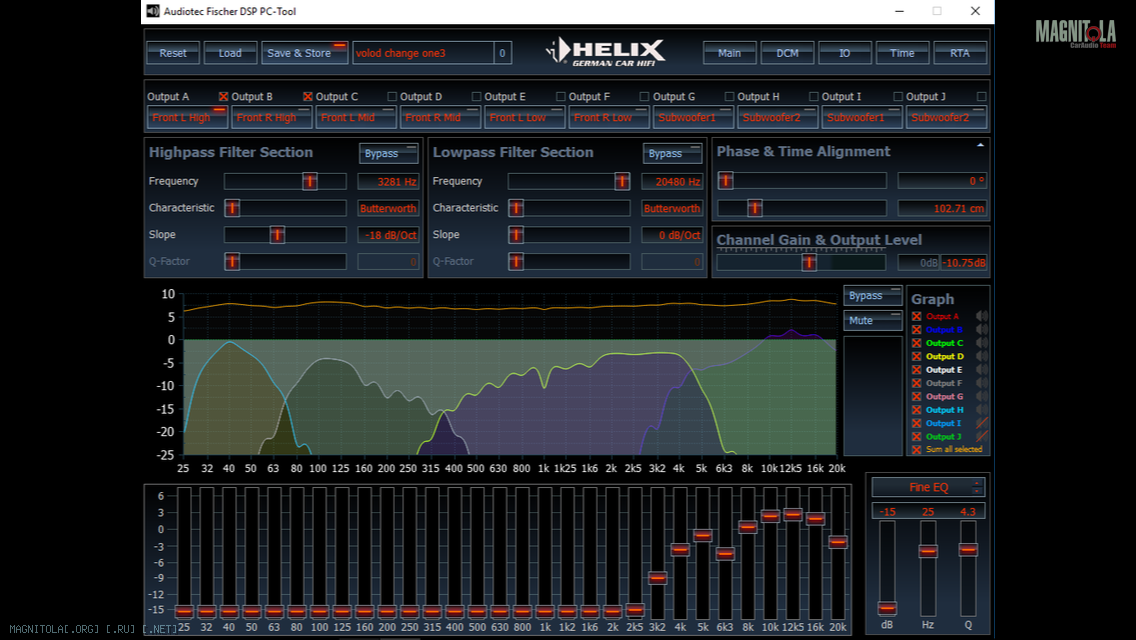Click the crossed-out speaker icon for Output J
The image size is (1136, 640).
(x=982, y=436)
